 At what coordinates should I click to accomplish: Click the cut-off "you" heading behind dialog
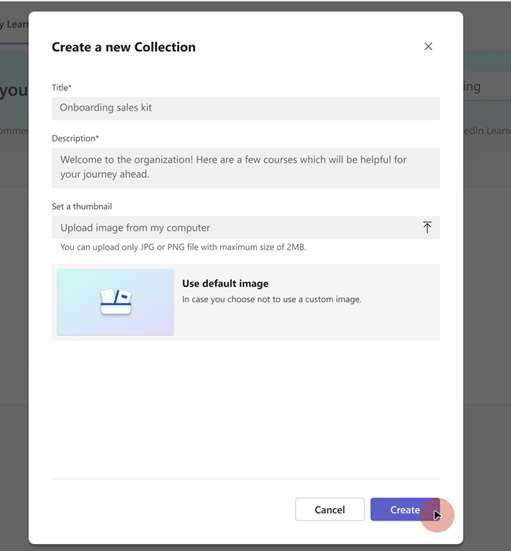pos(13,91)
